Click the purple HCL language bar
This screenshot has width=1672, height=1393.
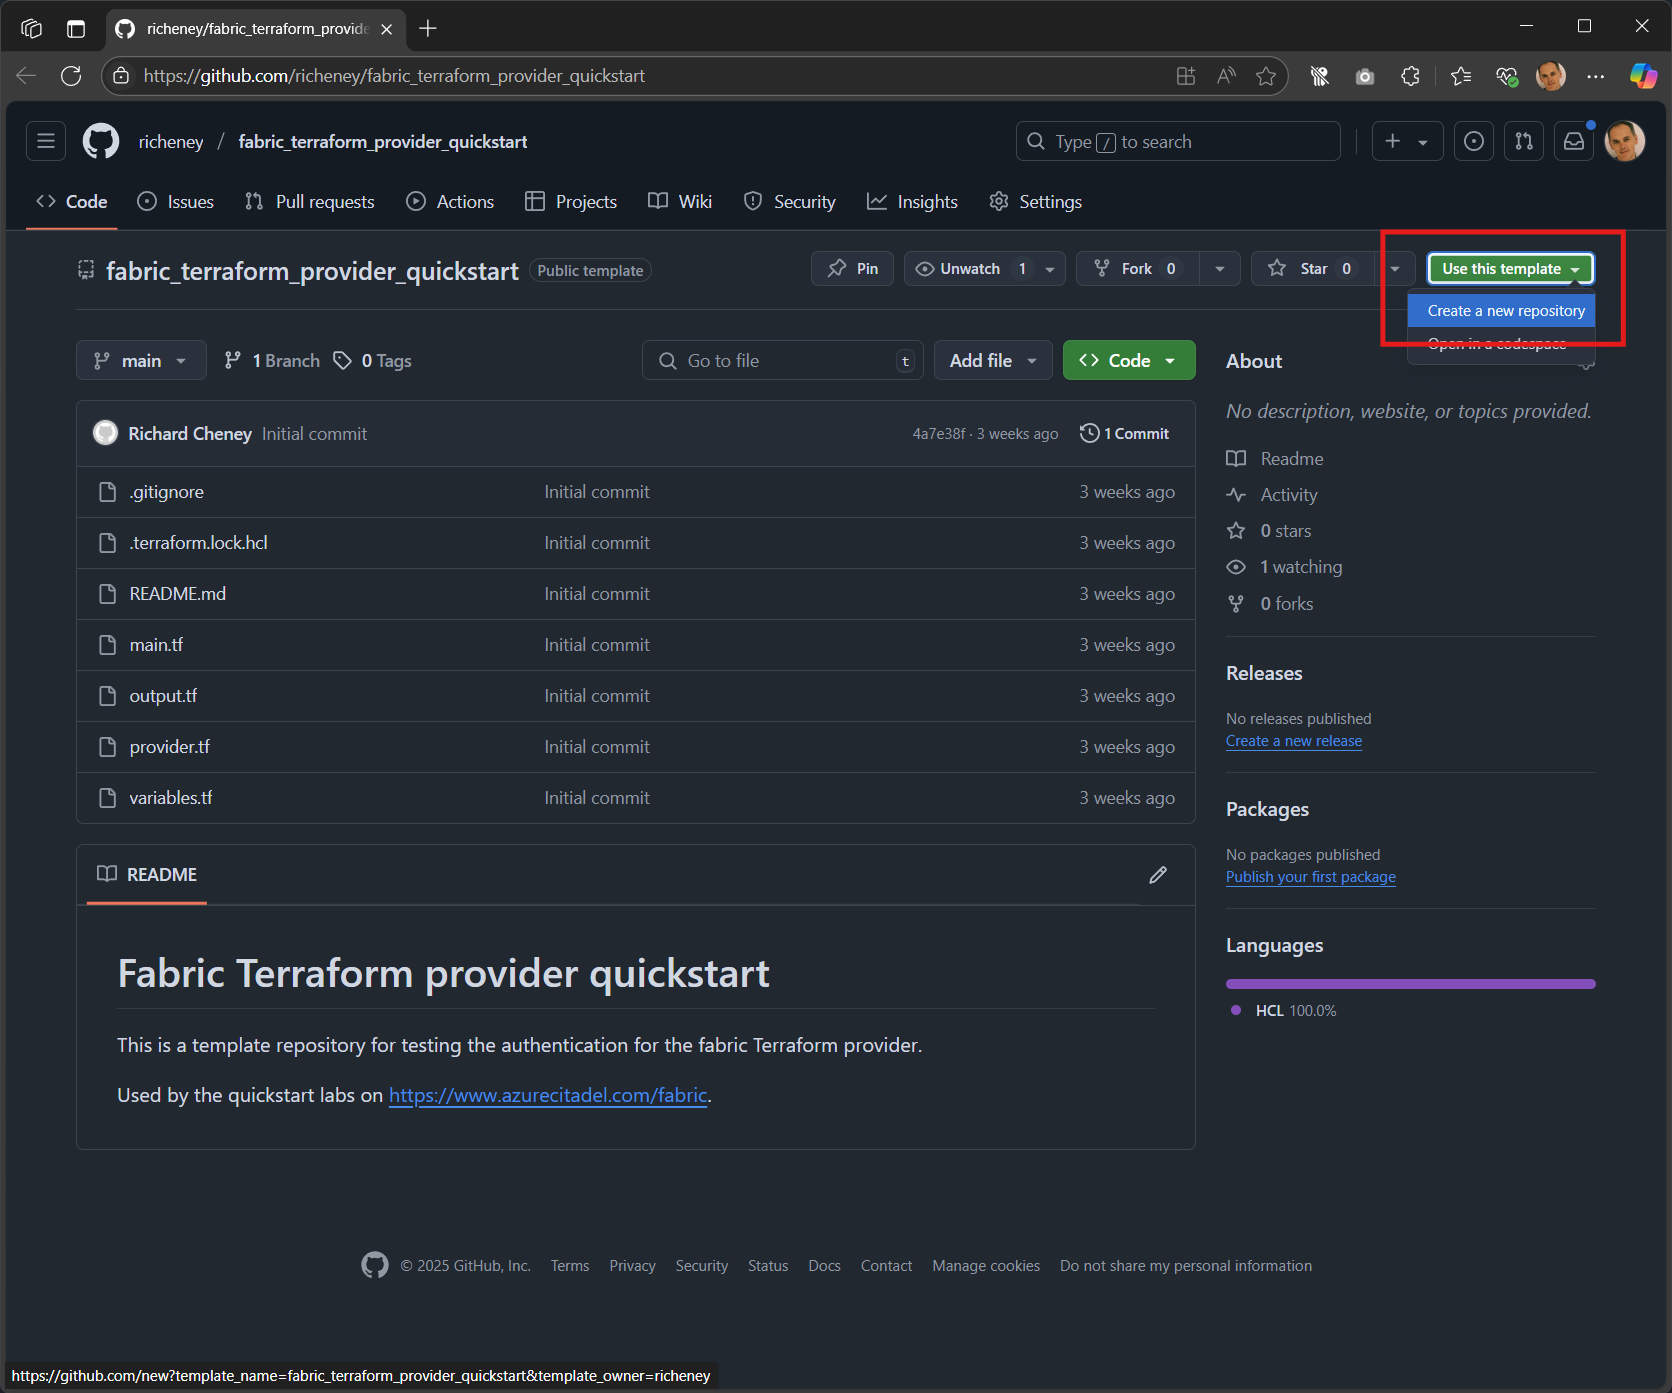1410,983
